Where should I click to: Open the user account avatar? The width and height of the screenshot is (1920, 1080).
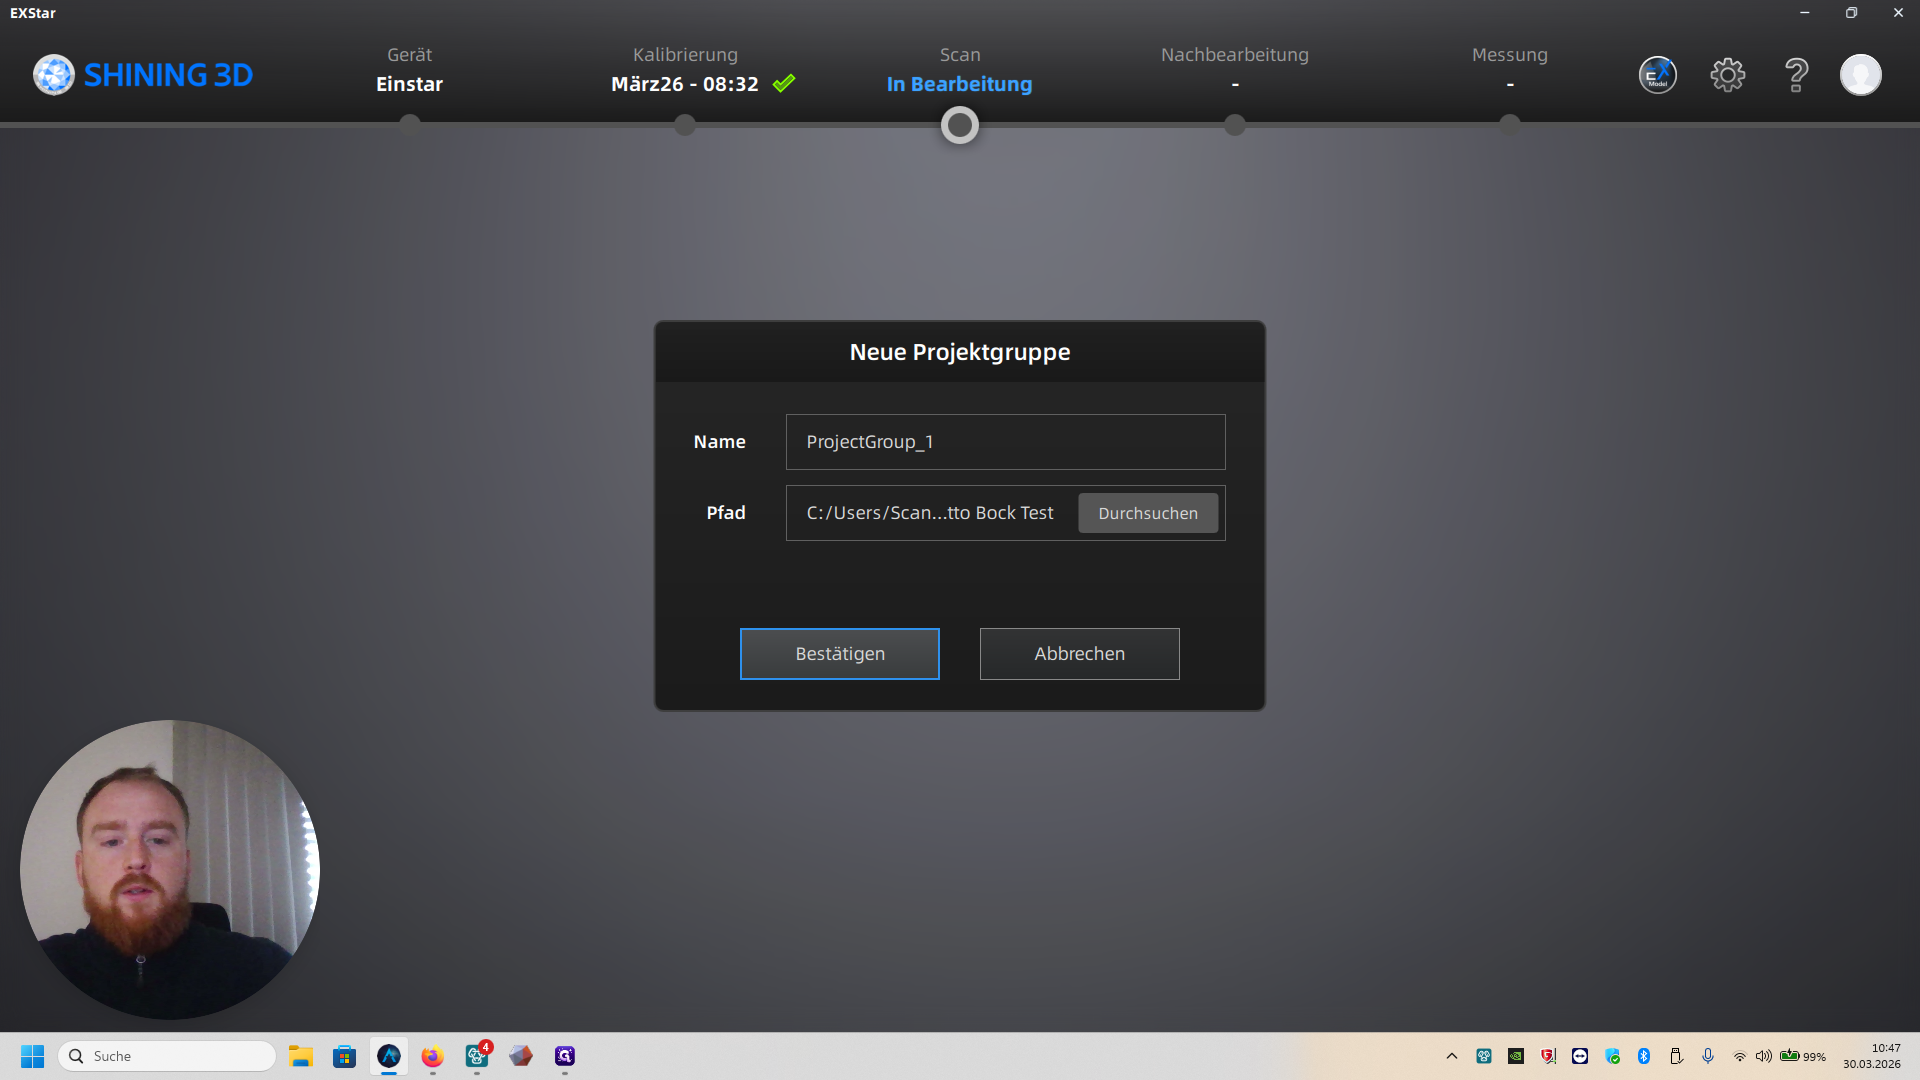1860,75
